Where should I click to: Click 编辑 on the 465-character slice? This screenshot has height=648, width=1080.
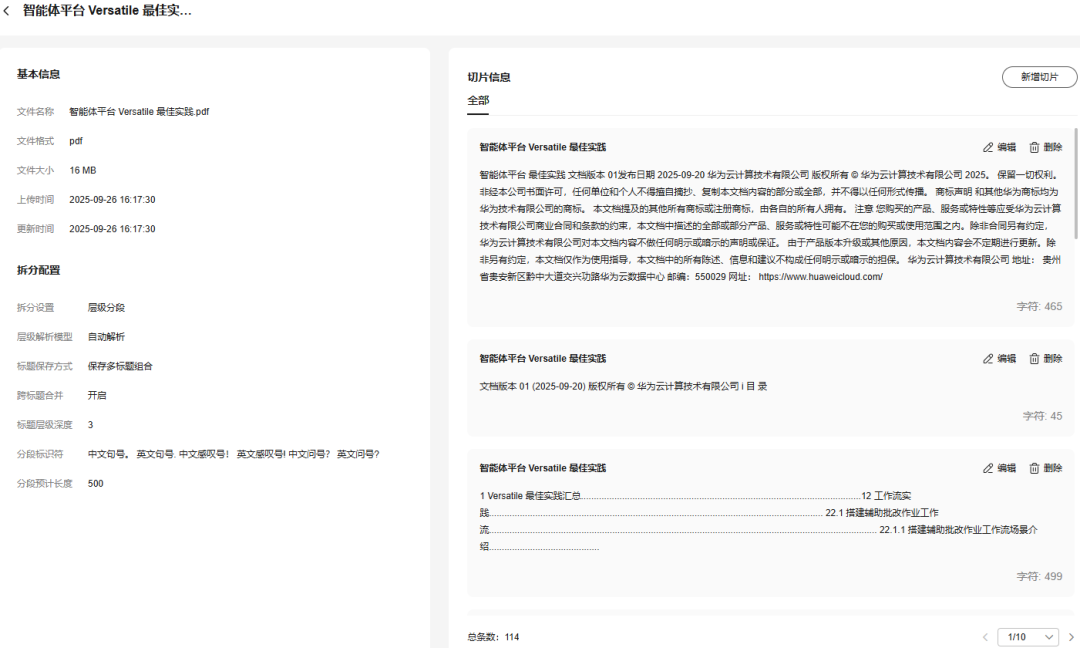1006,147
